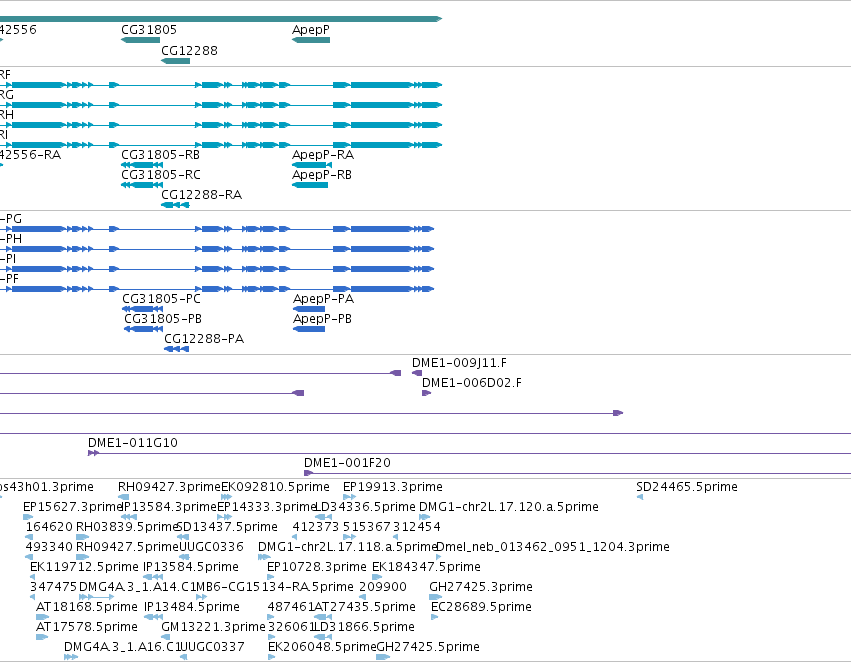Click EST AT27435.5prime

tap(365, 607)
